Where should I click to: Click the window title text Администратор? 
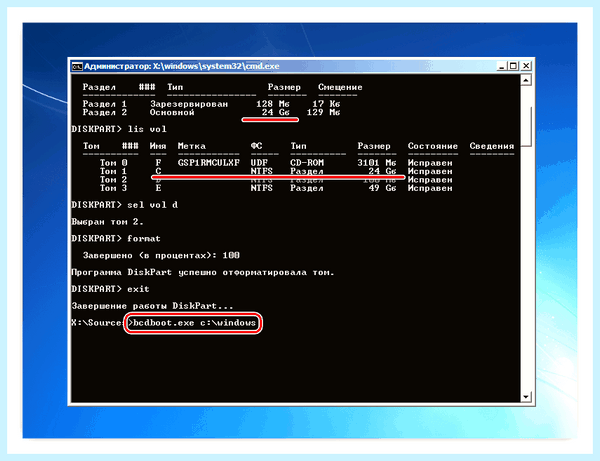[117, 66]
